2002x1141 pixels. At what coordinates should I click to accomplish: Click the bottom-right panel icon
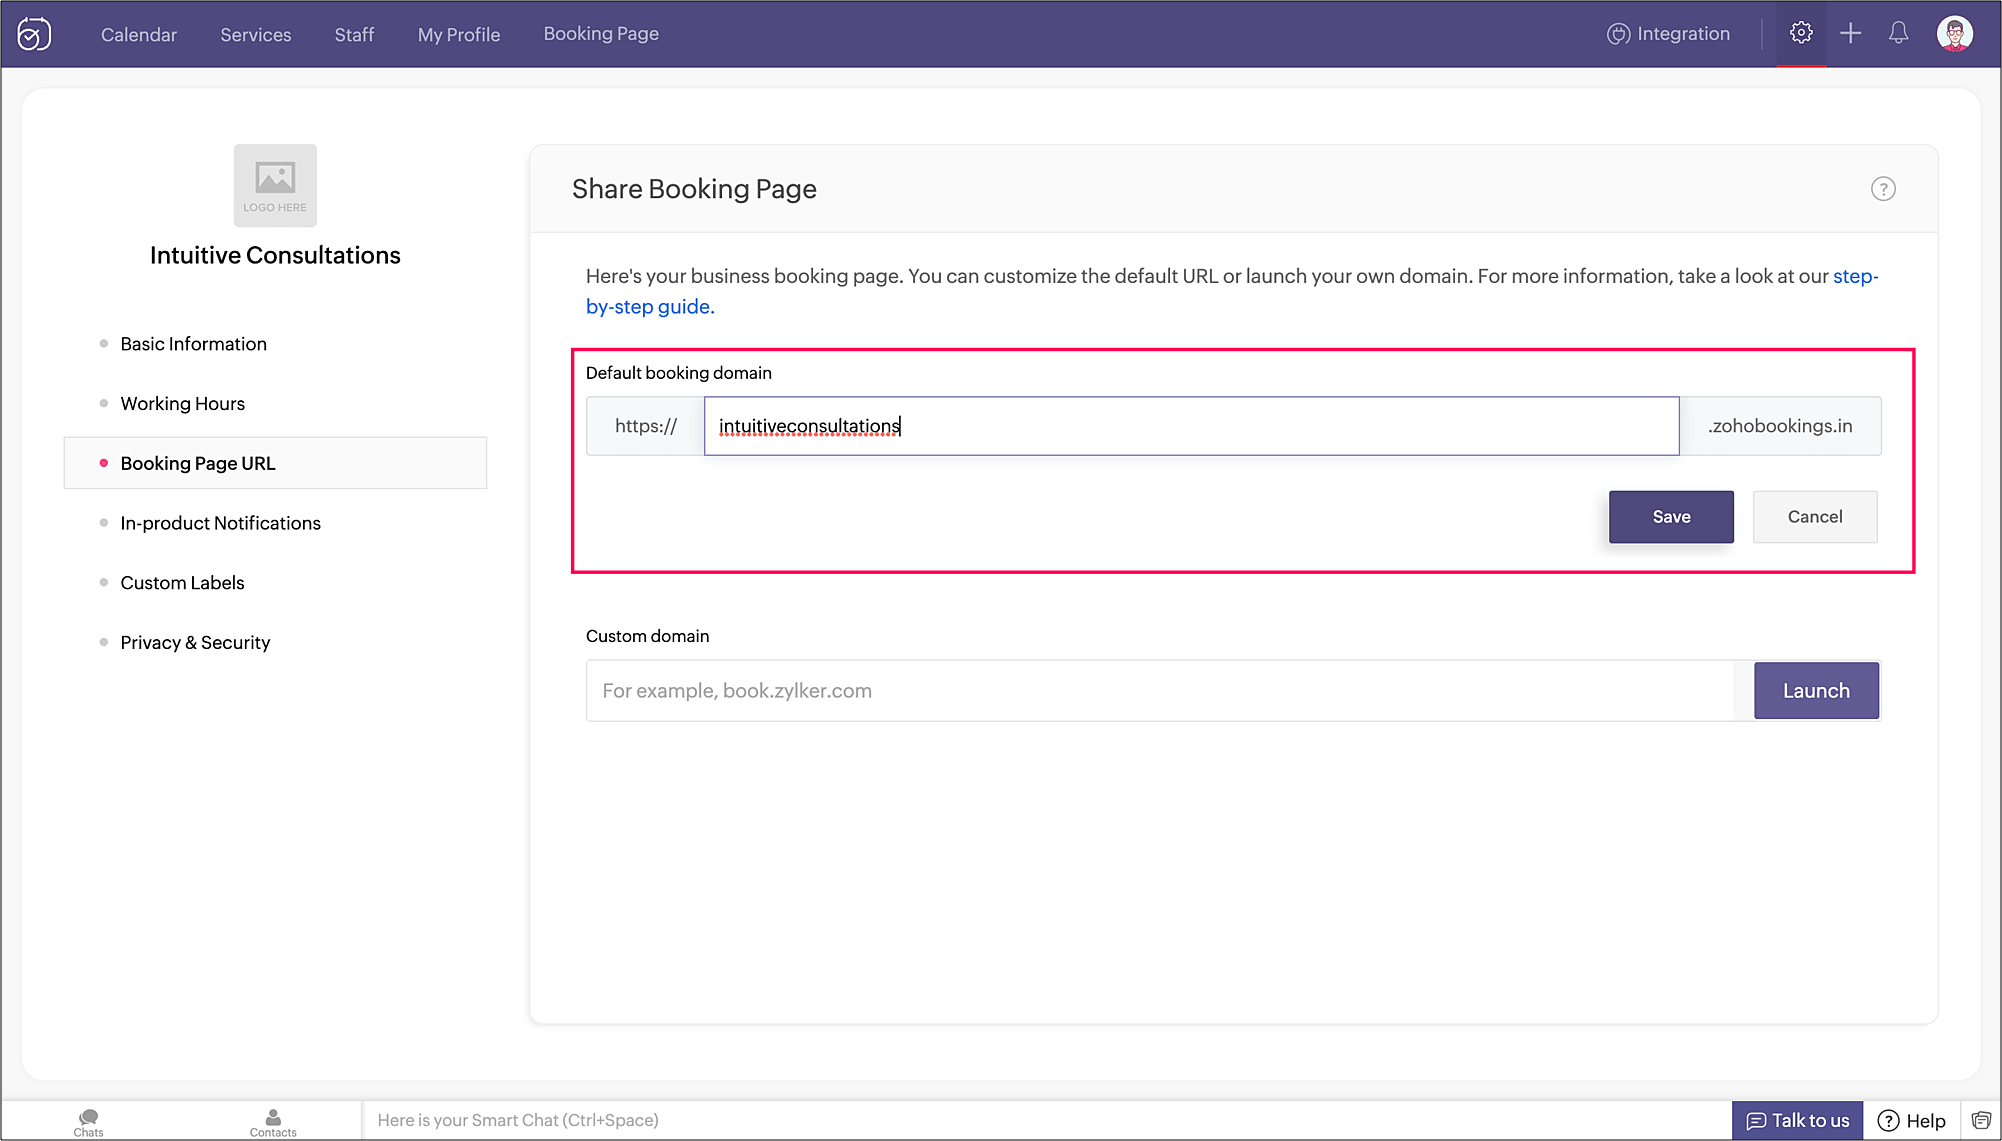(1981, 1120)
